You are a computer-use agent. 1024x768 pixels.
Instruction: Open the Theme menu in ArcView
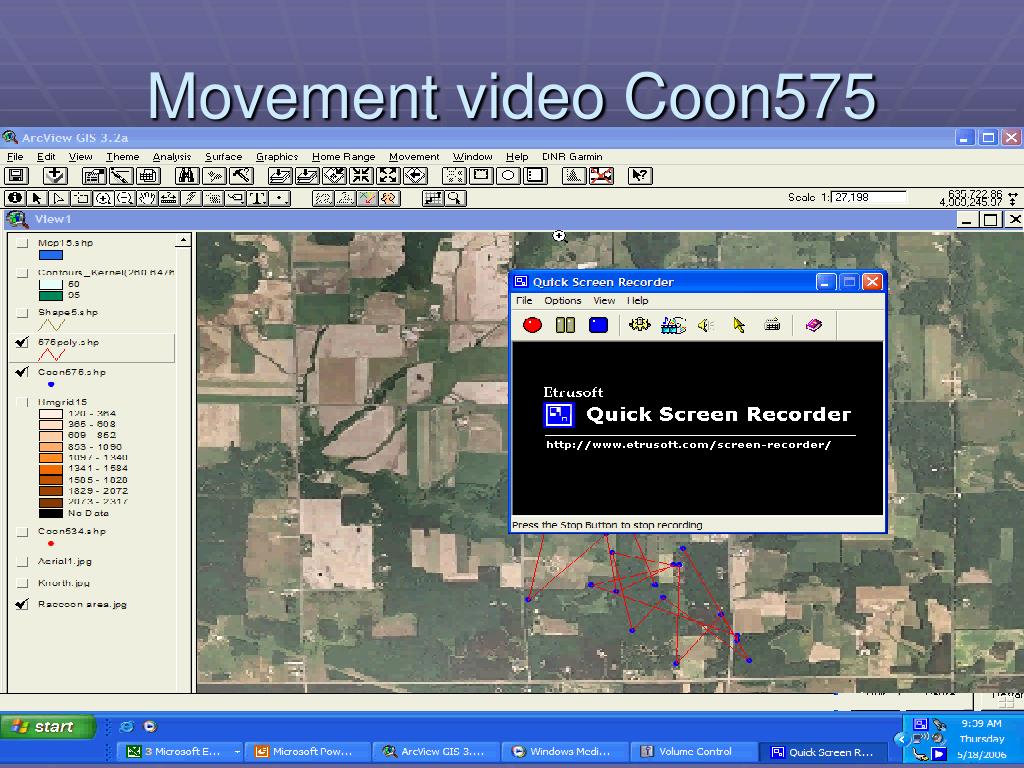(123, 157)
